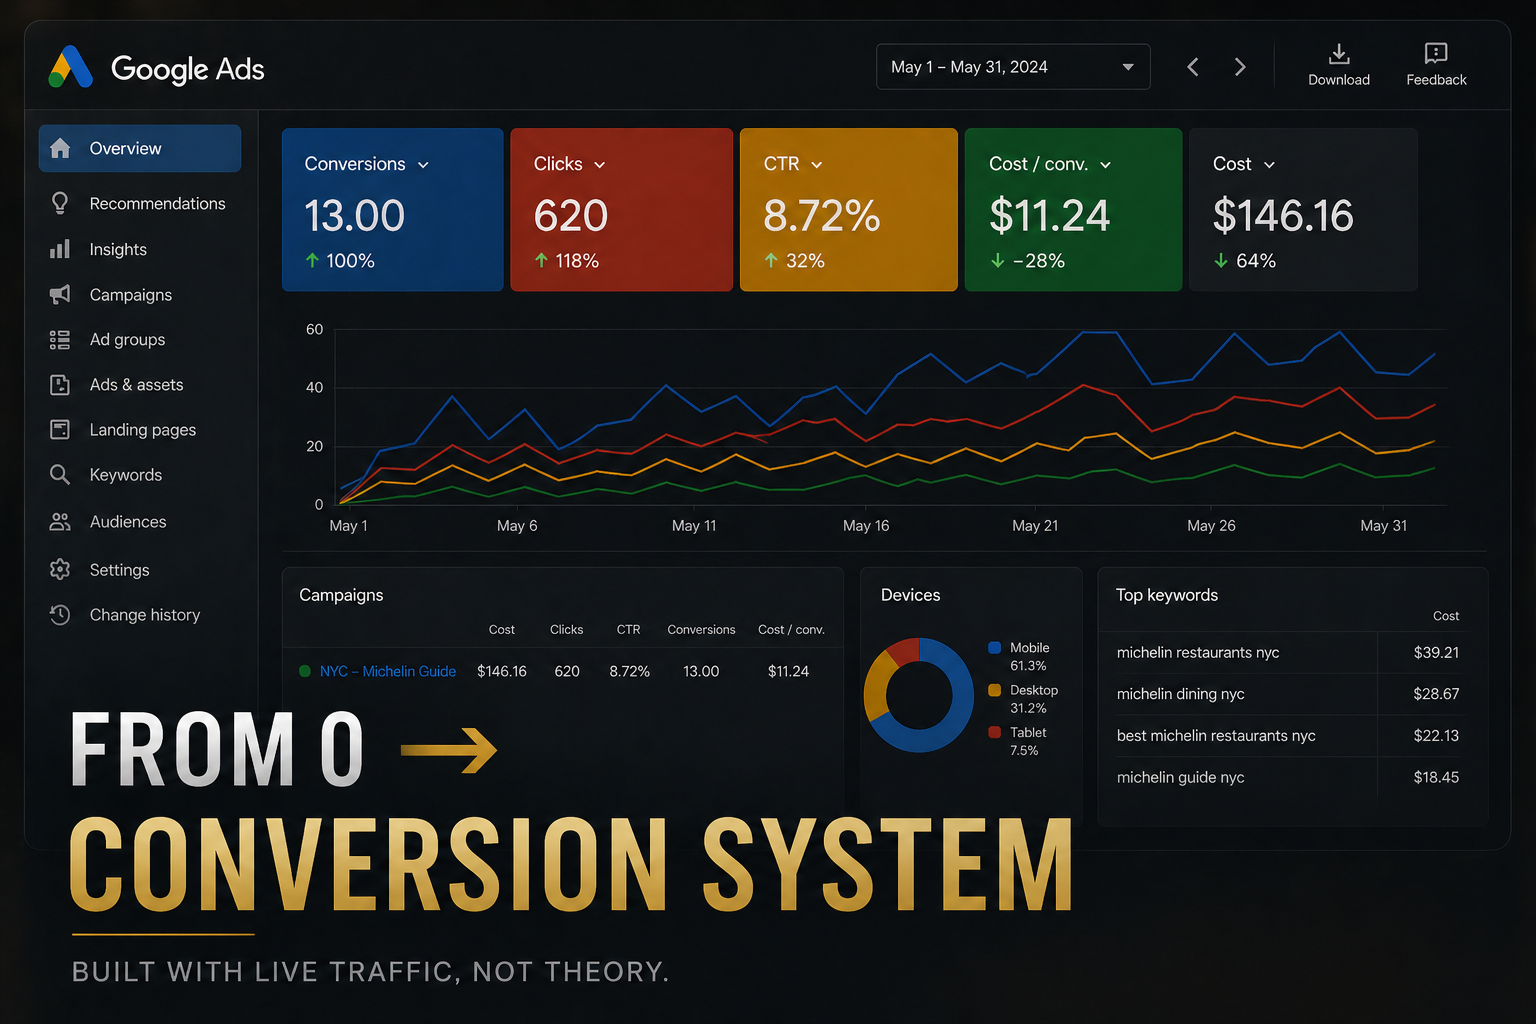Click the Settings gear icon
The image size is (1536, 1024).
(60, 569)
